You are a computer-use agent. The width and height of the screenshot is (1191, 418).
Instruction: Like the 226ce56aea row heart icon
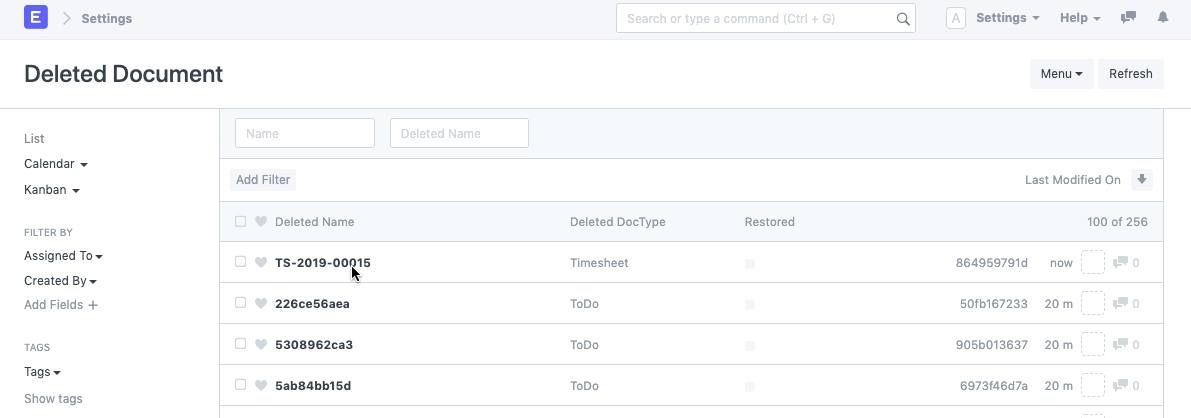pyautogui.click(x=261, y=304)
